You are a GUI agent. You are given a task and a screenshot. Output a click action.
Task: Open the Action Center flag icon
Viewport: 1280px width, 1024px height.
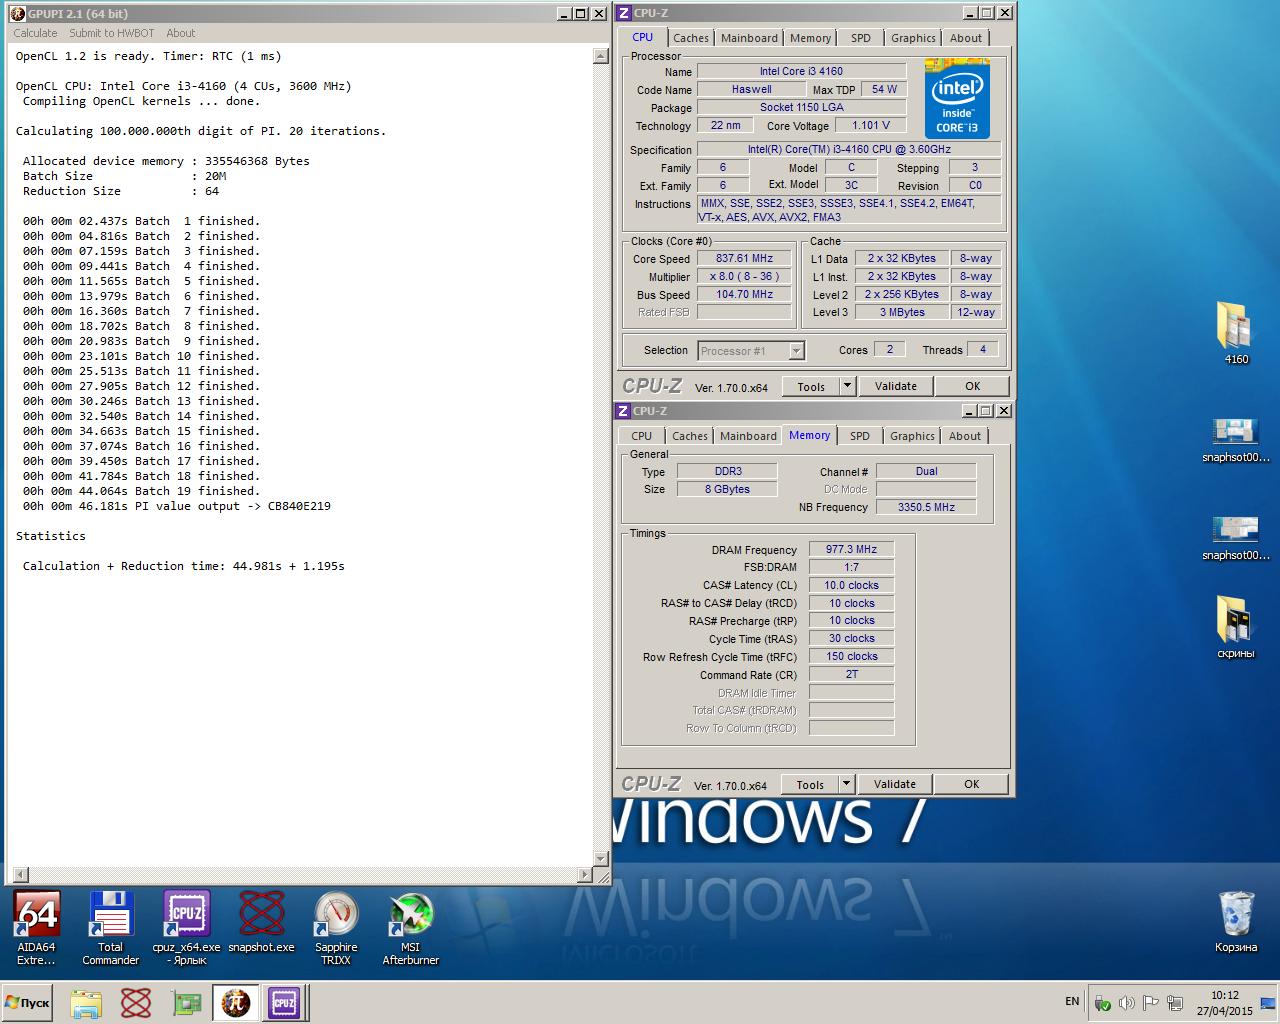click(1151, 1003)
